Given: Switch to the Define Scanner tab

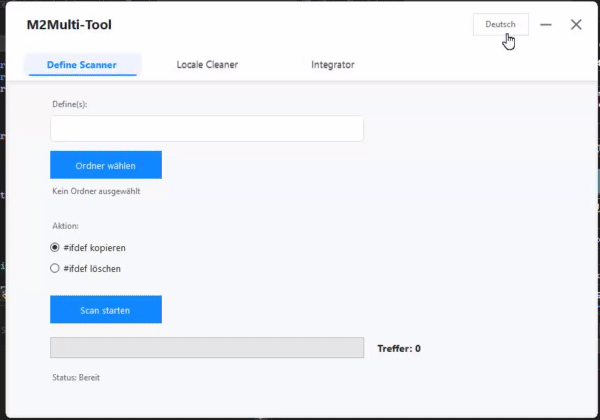Looking at the screenshot, I should click(x=82, y=65).
